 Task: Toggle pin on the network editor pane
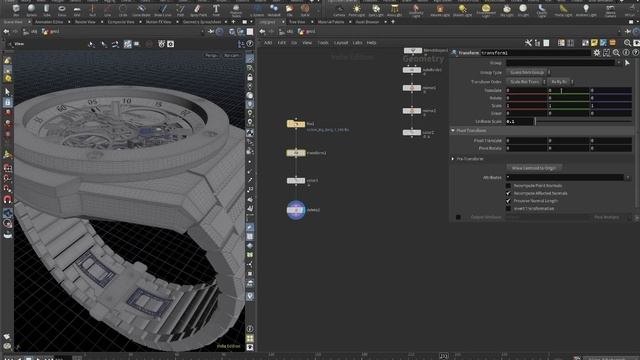pyautogui.click(x=627, y=31)
